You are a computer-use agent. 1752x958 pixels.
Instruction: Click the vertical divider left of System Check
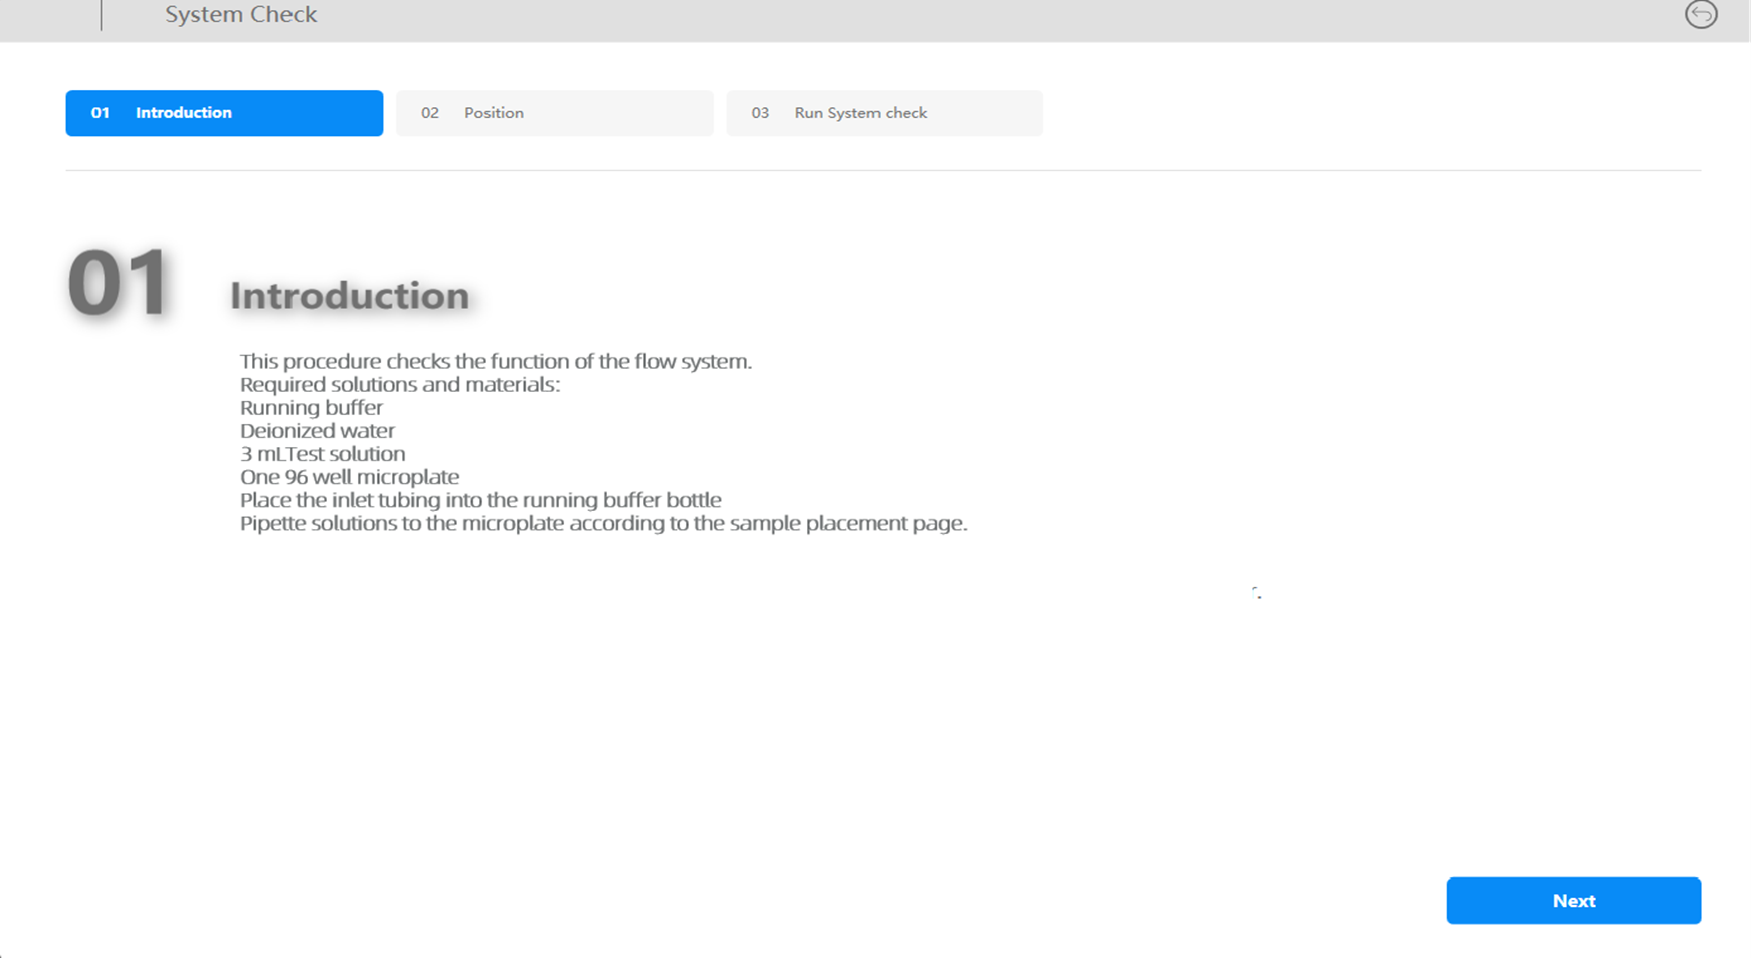tap(101, 15)
